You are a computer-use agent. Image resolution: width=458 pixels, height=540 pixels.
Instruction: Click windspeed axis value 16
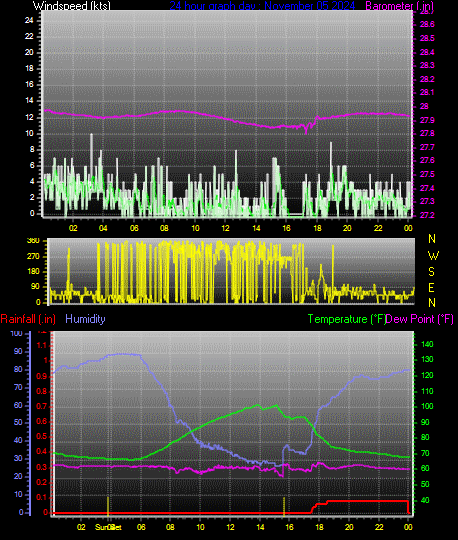[29, 84]
